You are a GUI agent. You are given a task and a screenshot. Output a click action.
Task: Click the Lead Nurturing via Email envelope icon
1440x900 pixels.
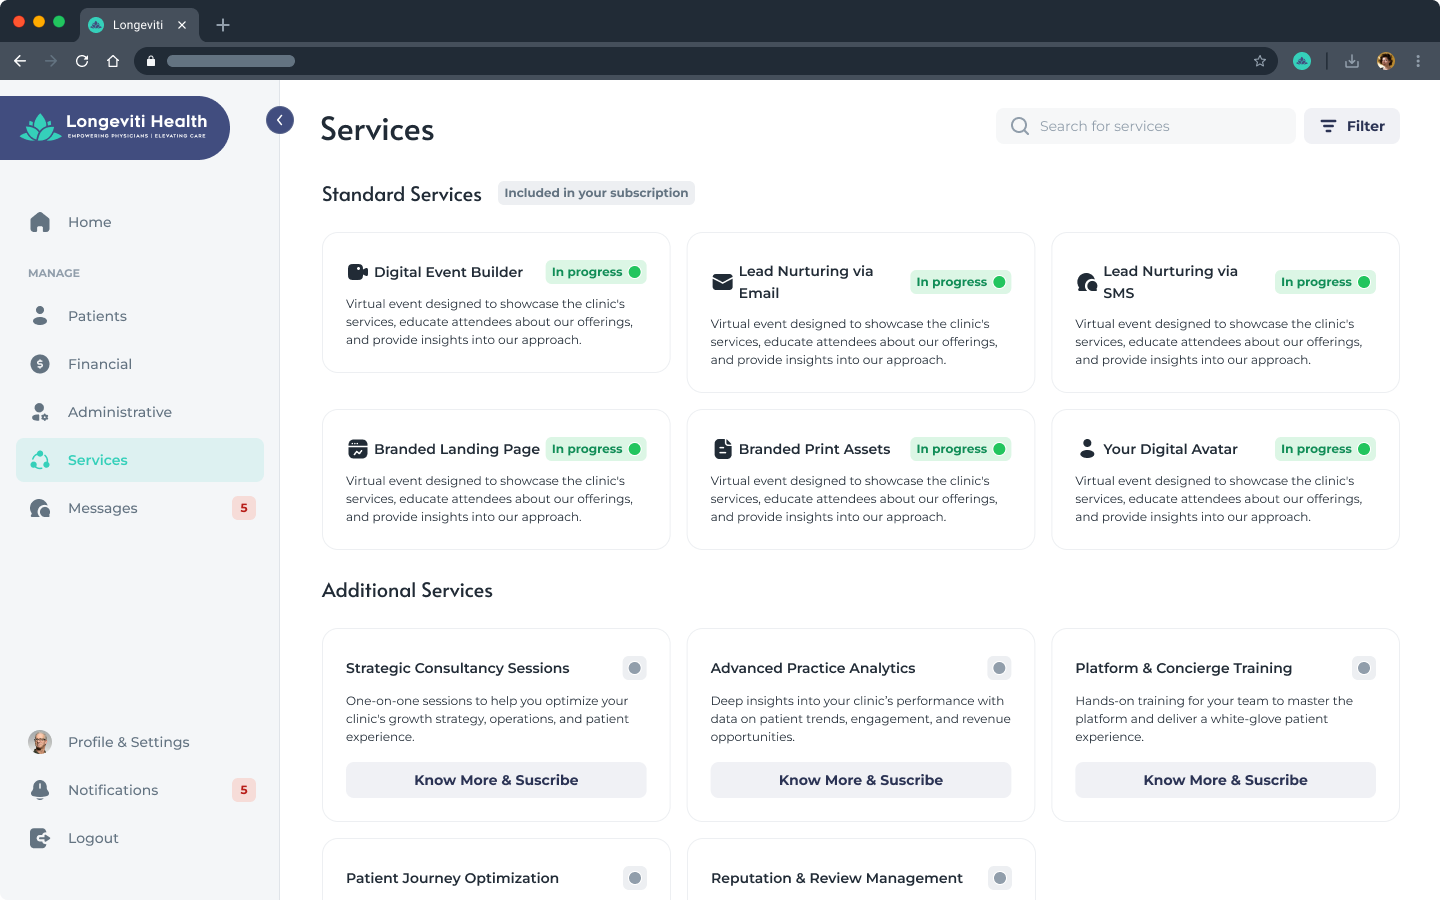click(x=722, y=282)
